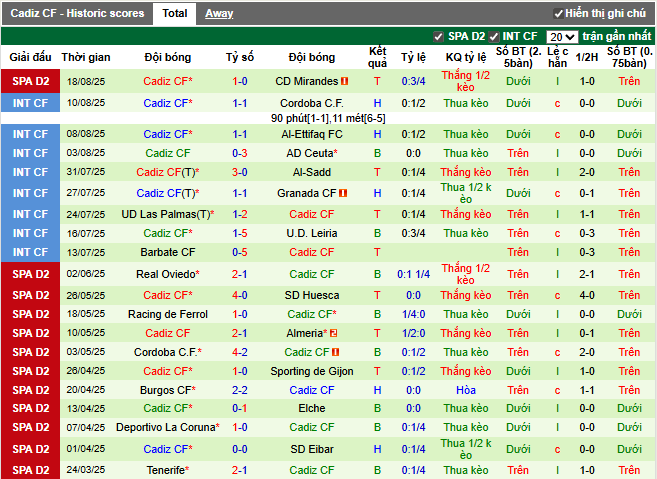Click the Cadiz CF - Historic scores title
Screen dimensions: 657x479
click(77, 13)
